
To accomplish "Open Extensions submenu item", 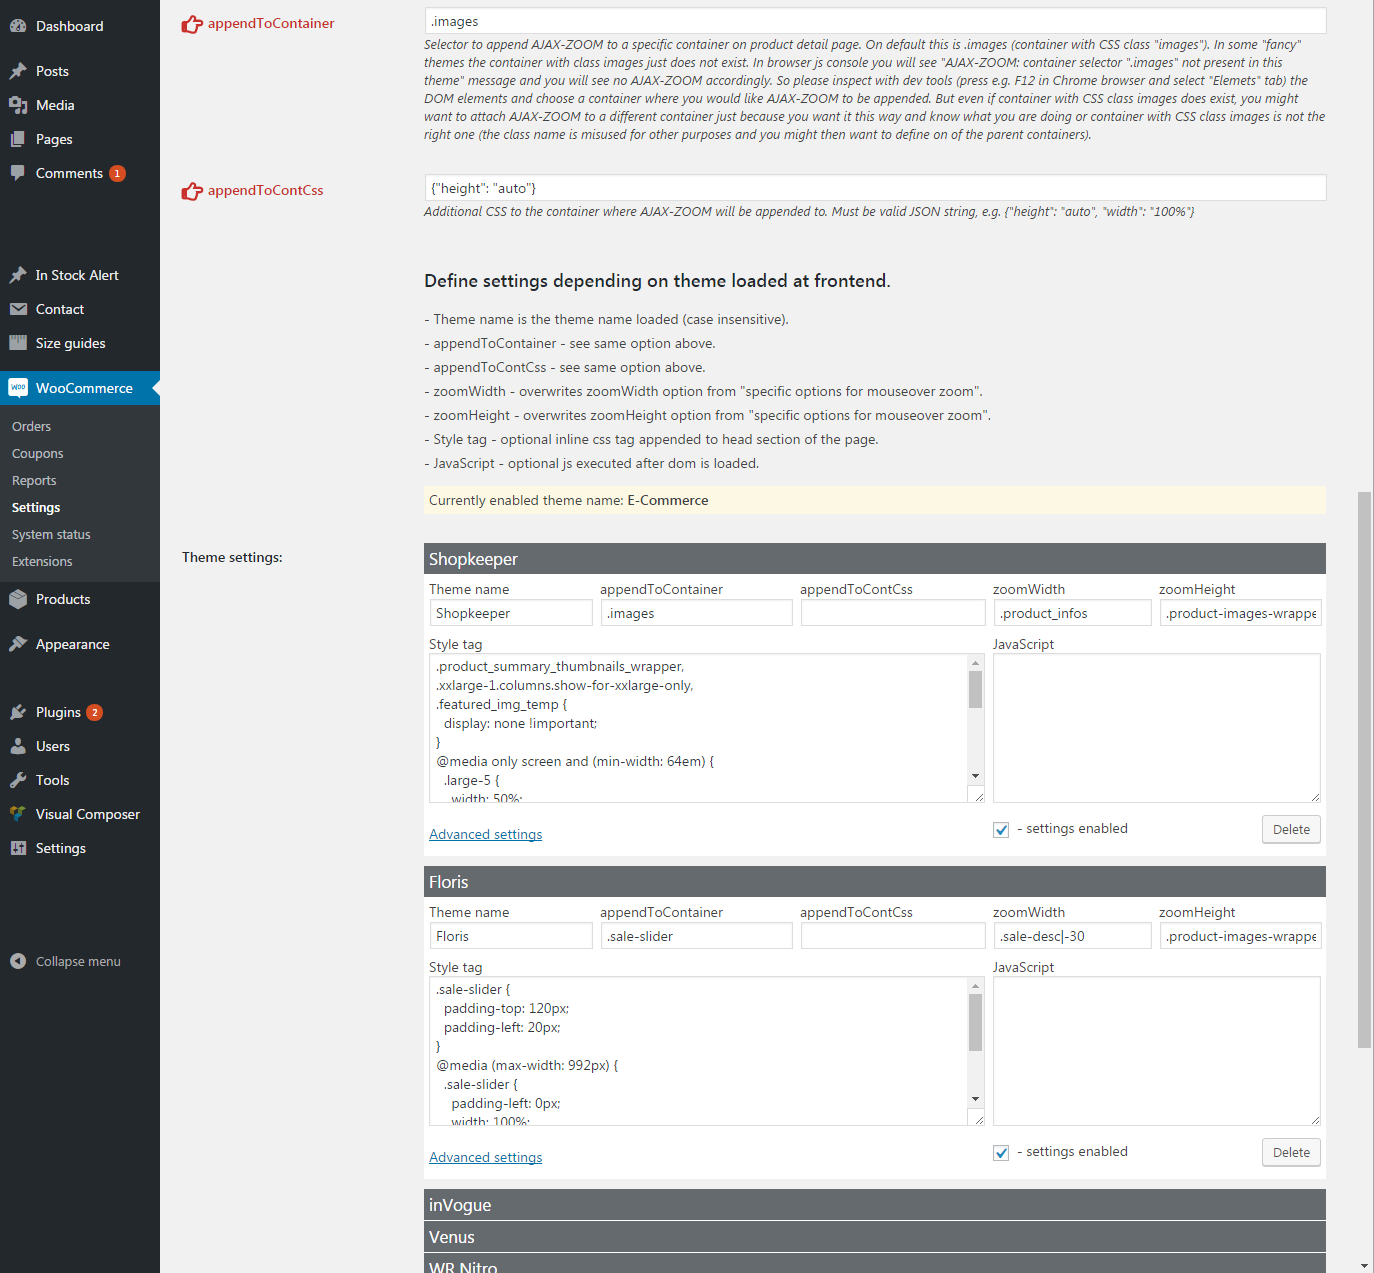I will point(42,561).
